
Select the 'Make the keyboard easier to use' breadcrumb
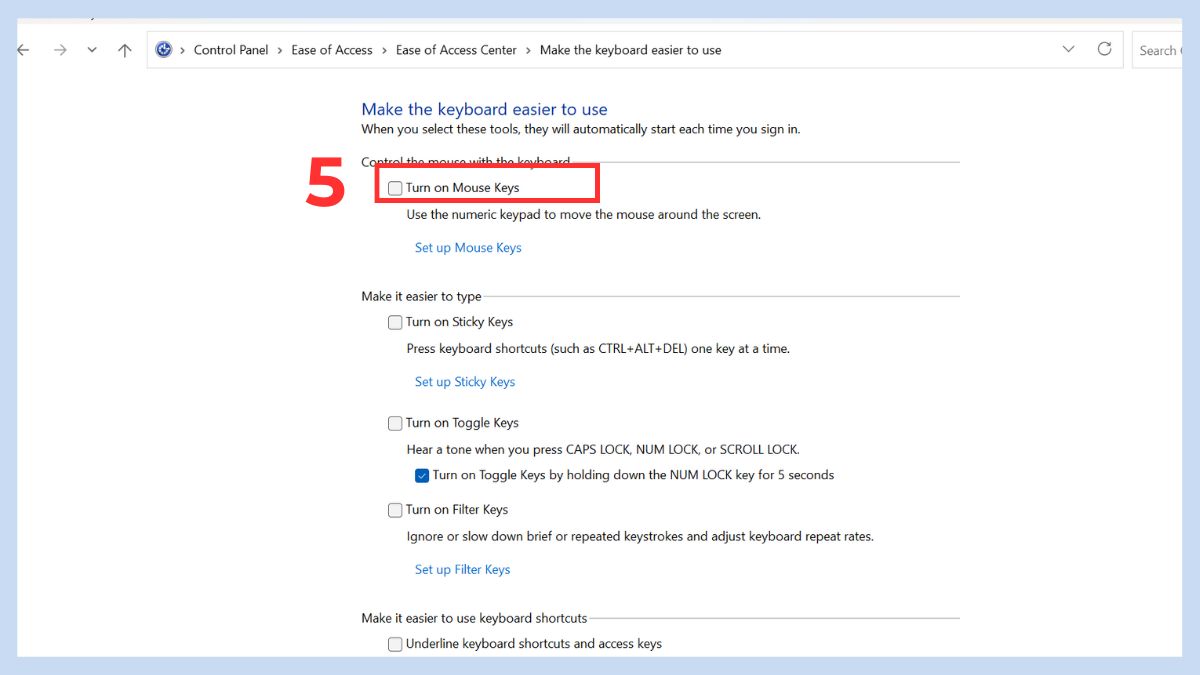pyautogui.click(x=630, y=50)
